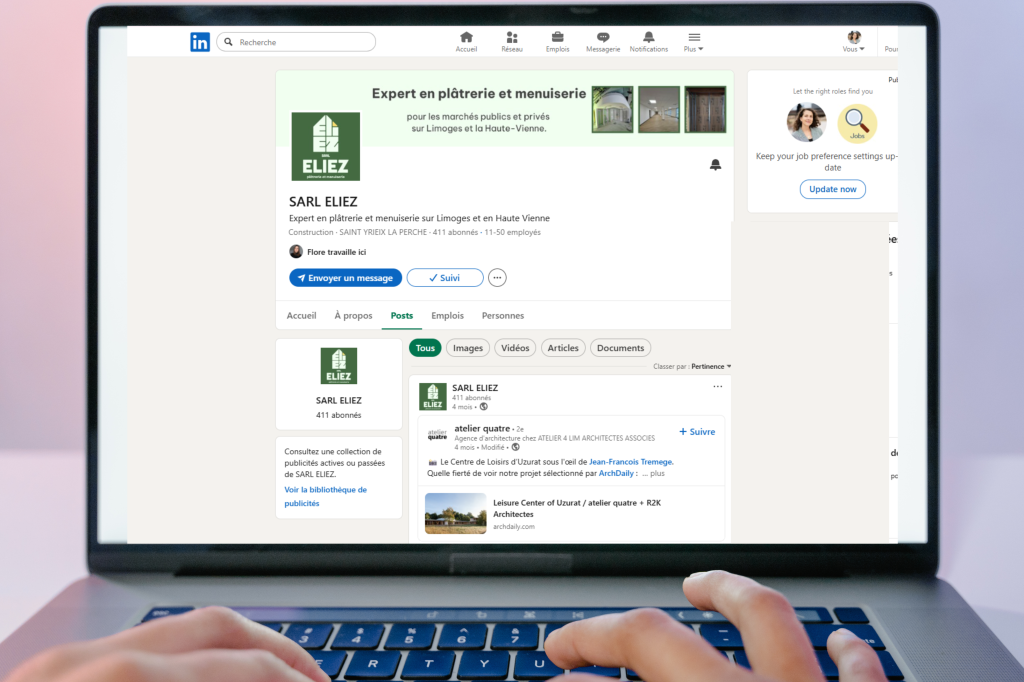Click the large ELIEZ company logo
Image resolution: width=1024 pixels, height=682 pixels.
325,146
